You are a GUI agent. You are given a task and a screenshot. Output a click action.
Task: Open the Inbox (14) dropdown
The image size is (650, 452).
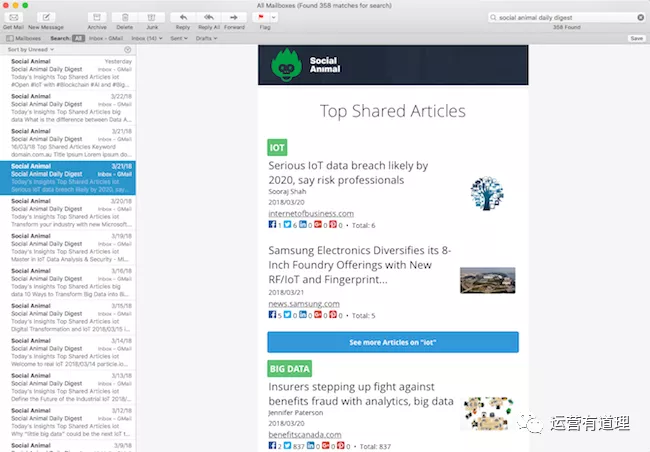coord(147,38)
